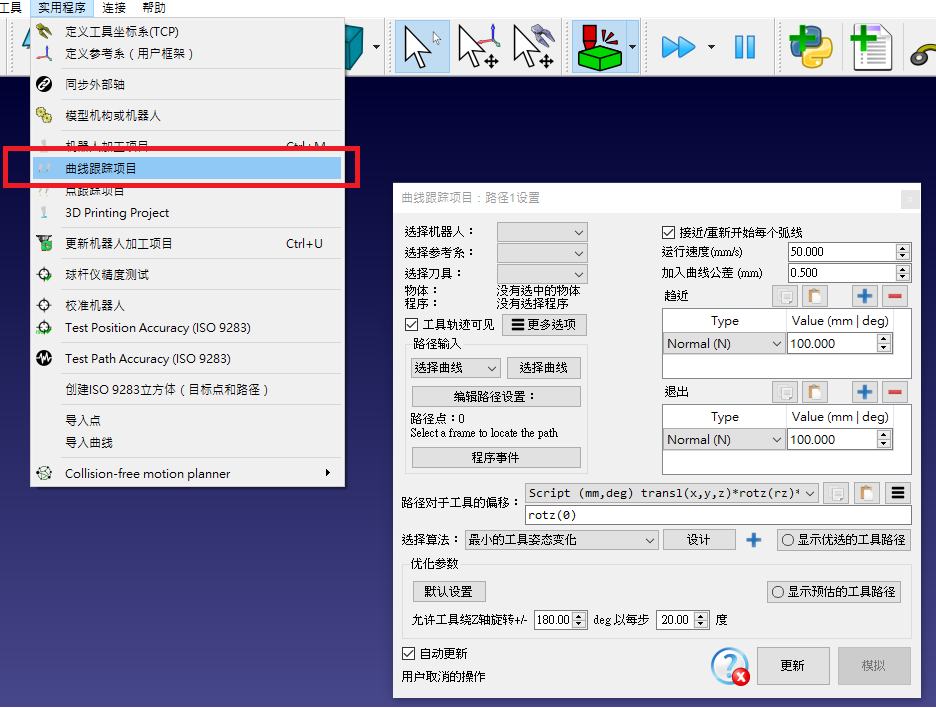Screen dimensions: 936x708
Task: Choose 导入点 menu entry
Action: click(187, 420)
